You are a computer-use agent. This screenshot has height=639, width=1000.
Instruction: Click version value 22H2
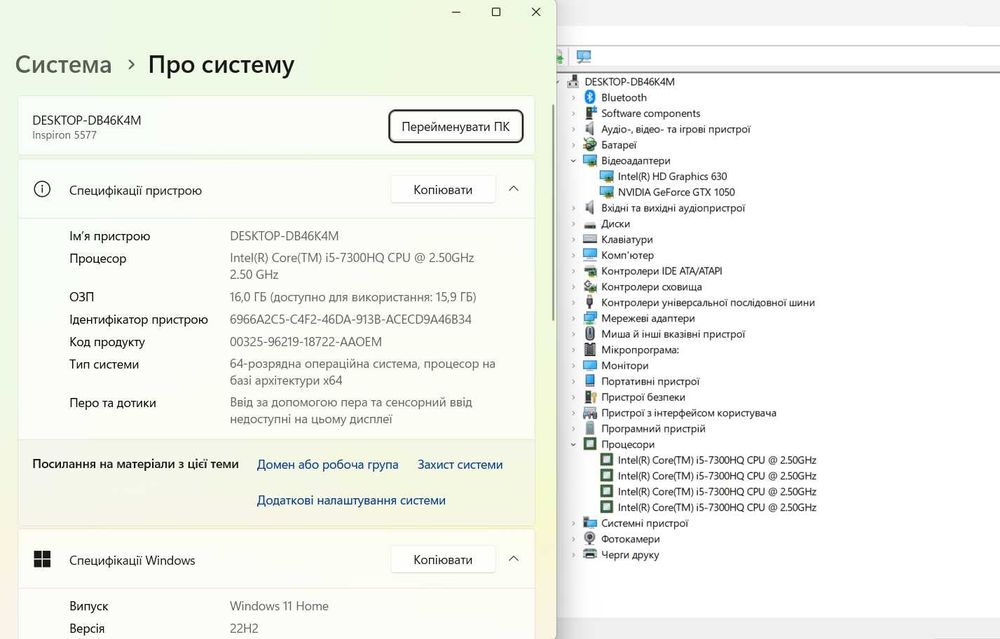tap(244, 628)
